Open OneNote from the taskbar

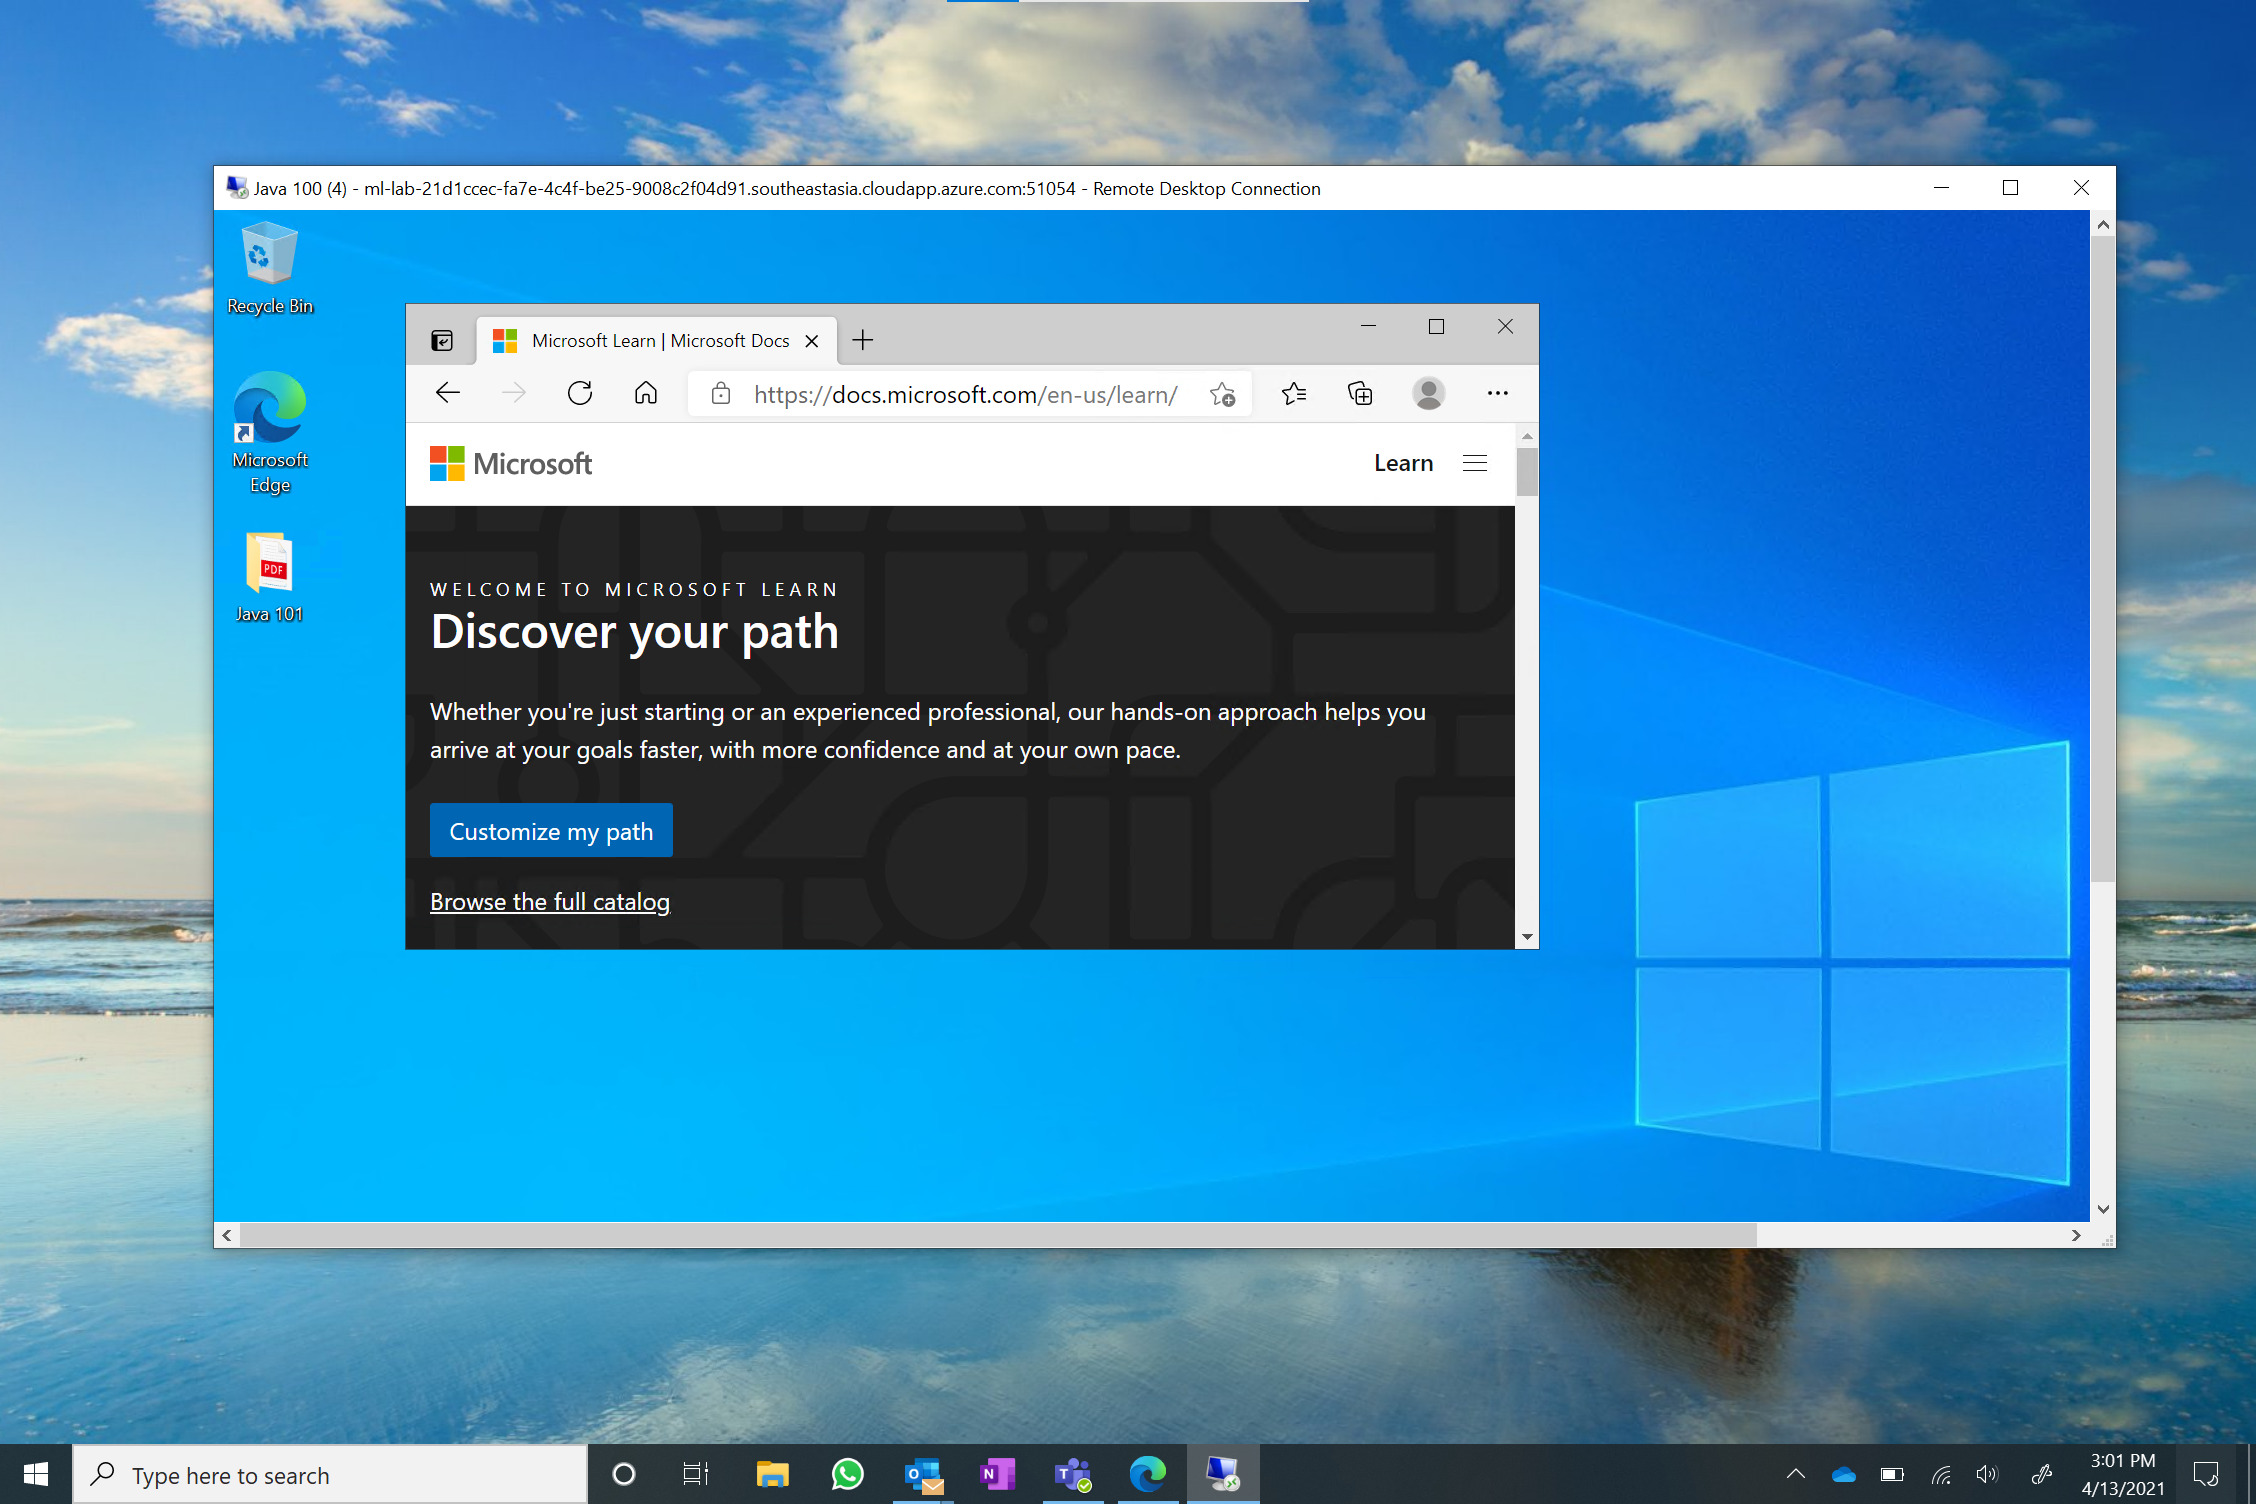pyautogui.click(x=997, y=1474)
